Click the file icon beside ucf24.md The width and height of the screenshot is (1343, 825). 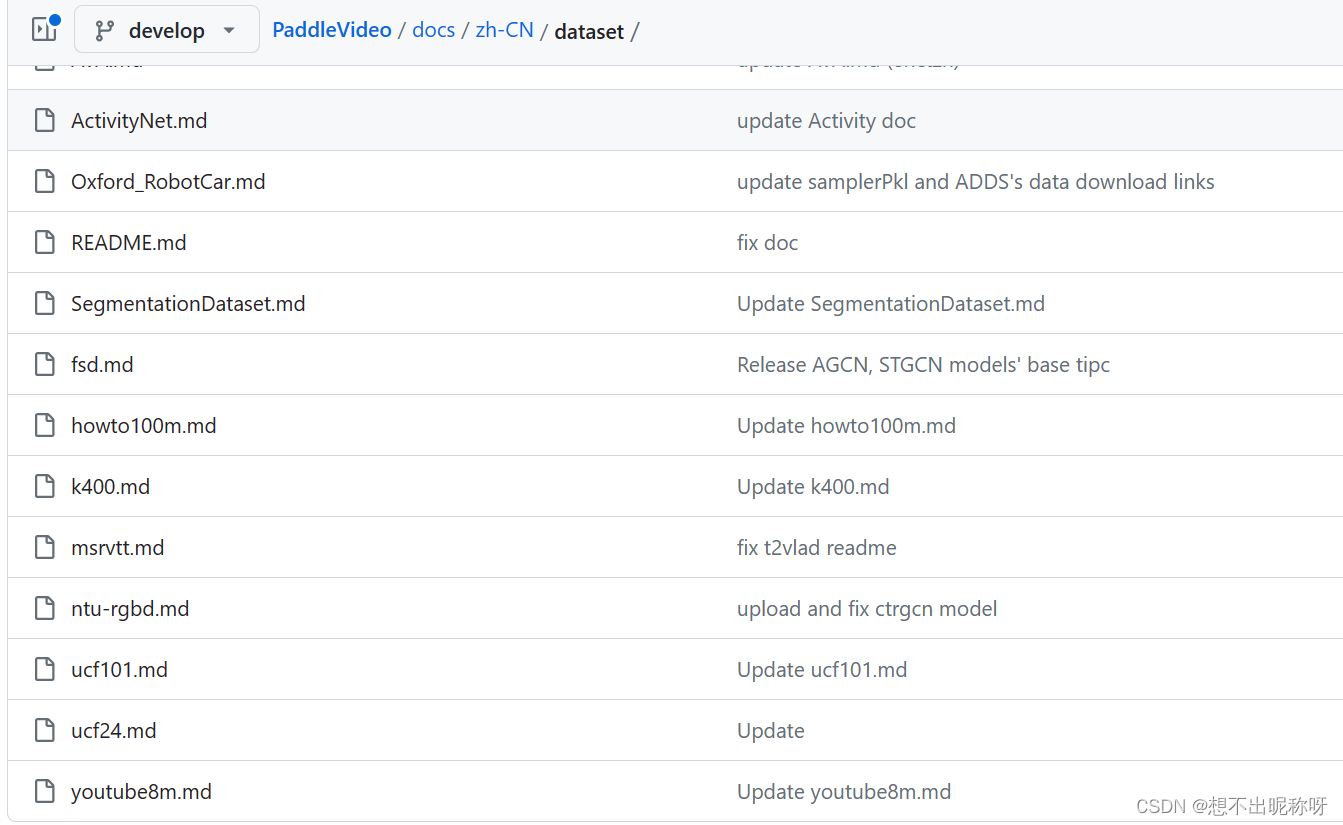45,731
